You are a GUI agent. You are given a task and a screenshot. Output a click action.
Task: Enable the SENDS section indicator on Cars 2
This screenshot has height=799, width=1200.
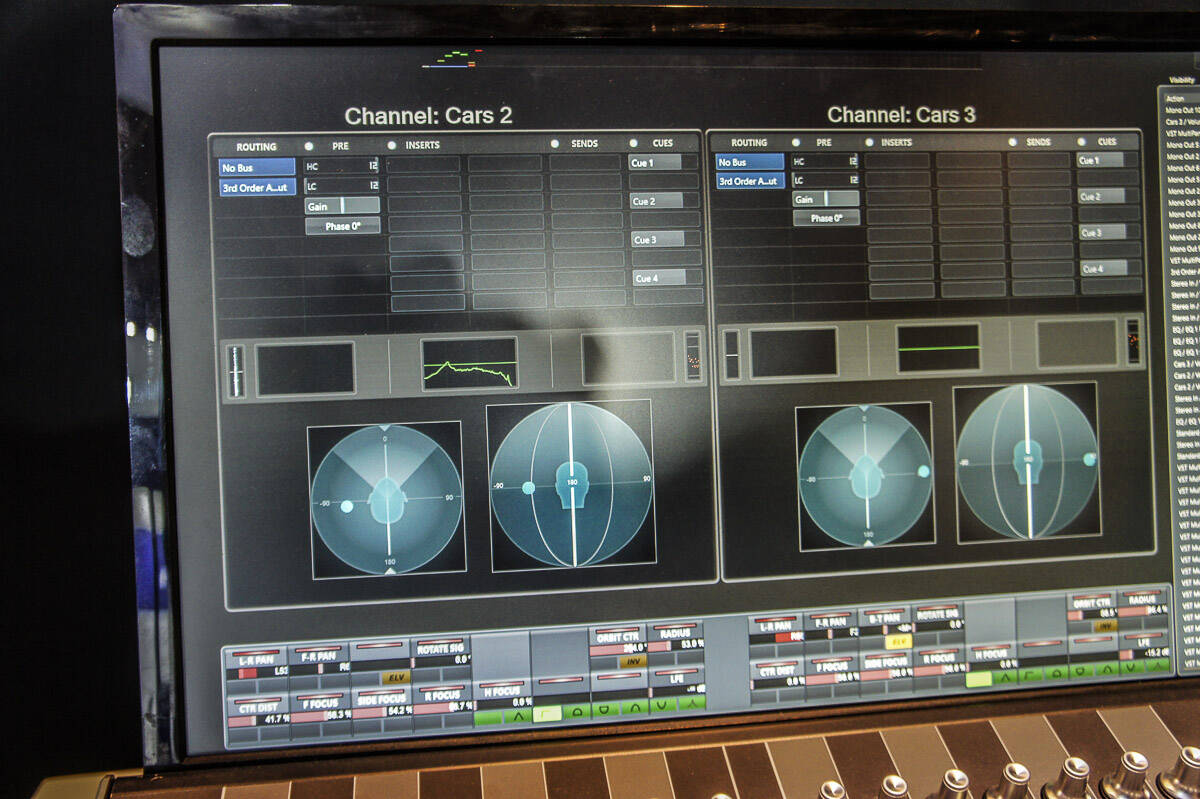tap(555, 144)
